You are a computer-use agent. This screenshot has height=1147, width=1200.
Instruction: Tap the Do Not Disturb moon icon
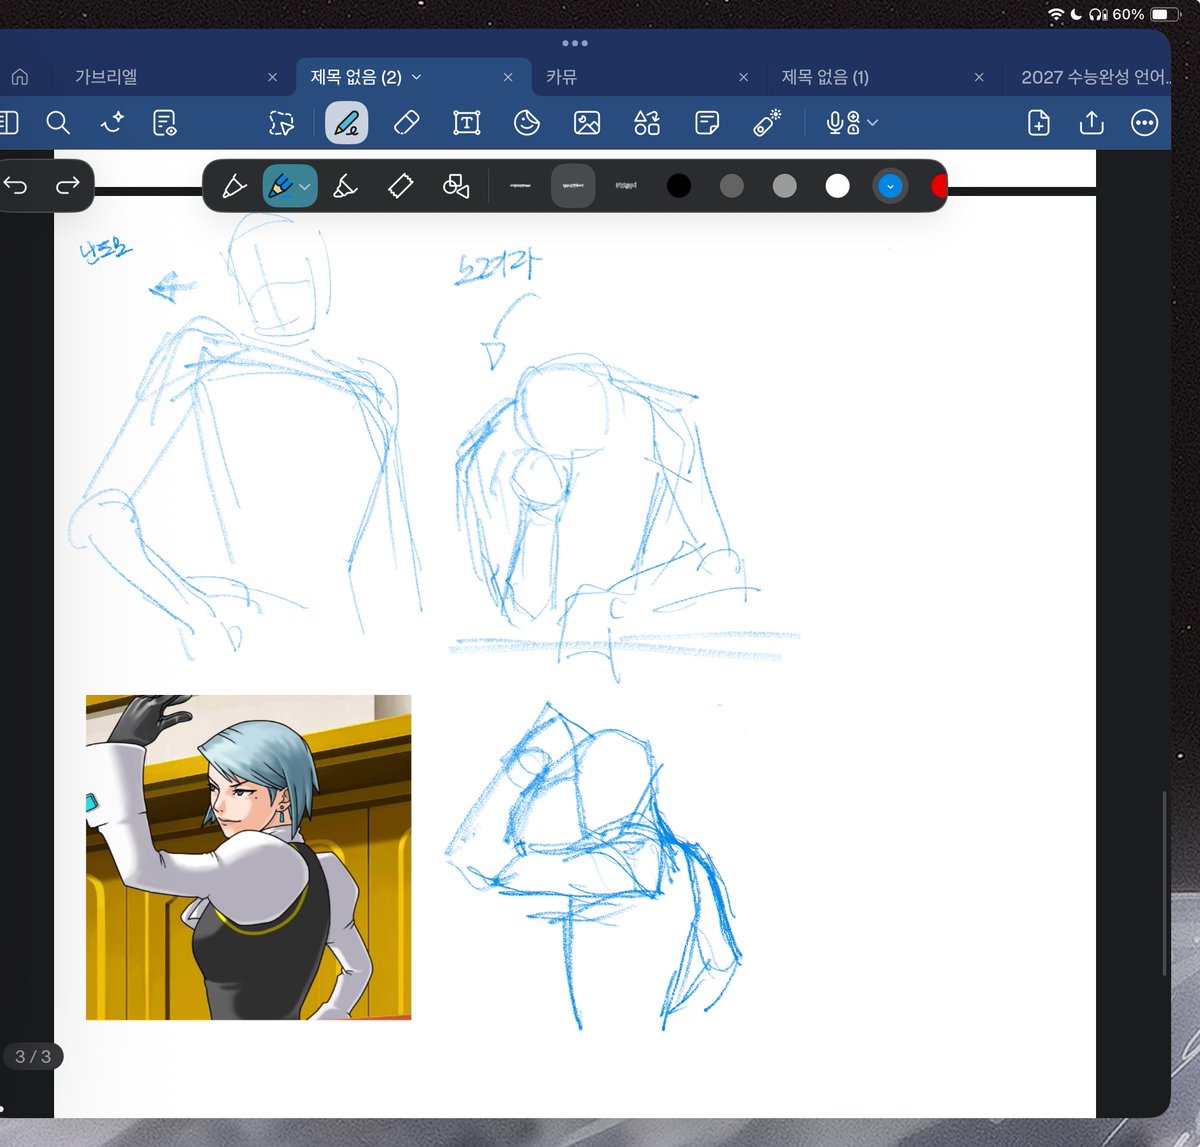point(1076,14)
